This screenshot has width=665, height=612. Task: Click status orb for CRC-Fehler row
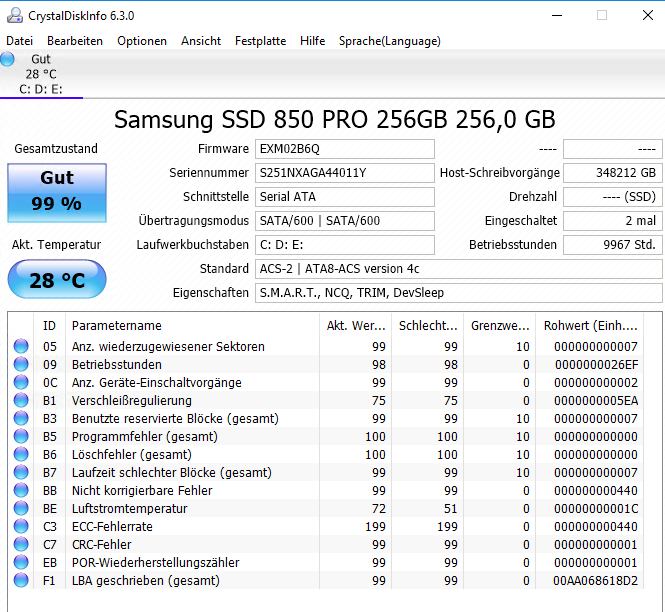pyautogui.click(x=21, y=544)
